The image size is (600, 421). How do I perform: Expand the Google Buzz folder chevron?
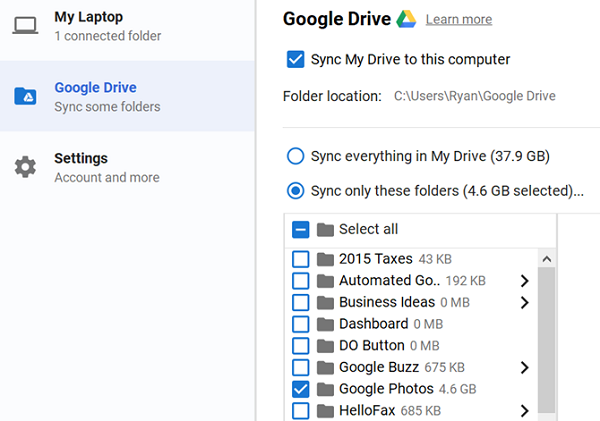tap(524, 368)
